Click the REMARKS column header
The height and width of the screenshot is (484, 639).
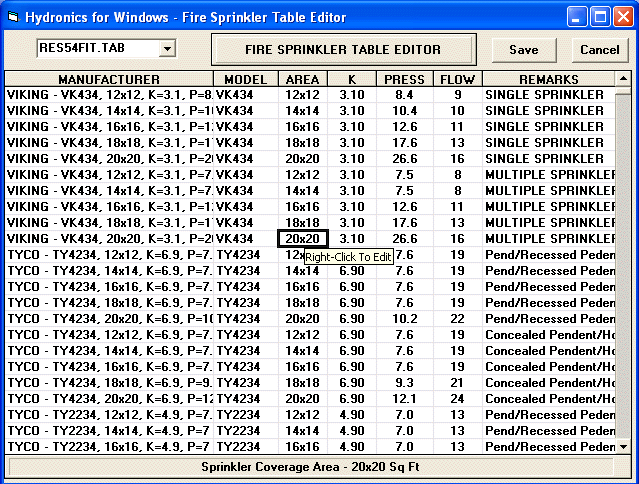click(x=549, y=79)
